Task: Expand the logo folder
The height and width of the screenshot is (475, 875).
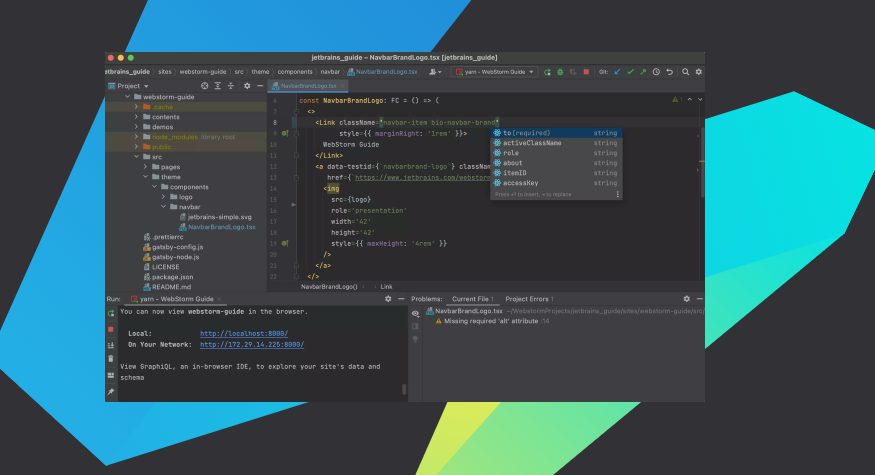Action: [x=164, y=197]
